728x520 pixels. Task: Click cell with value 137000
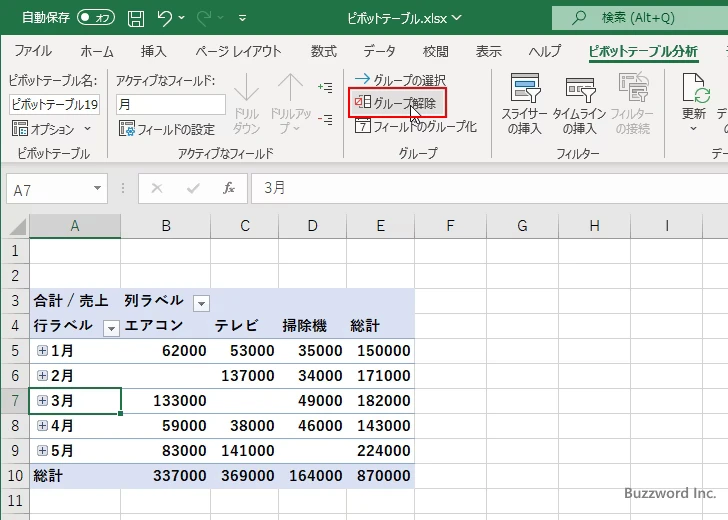(x=245, y=375)
